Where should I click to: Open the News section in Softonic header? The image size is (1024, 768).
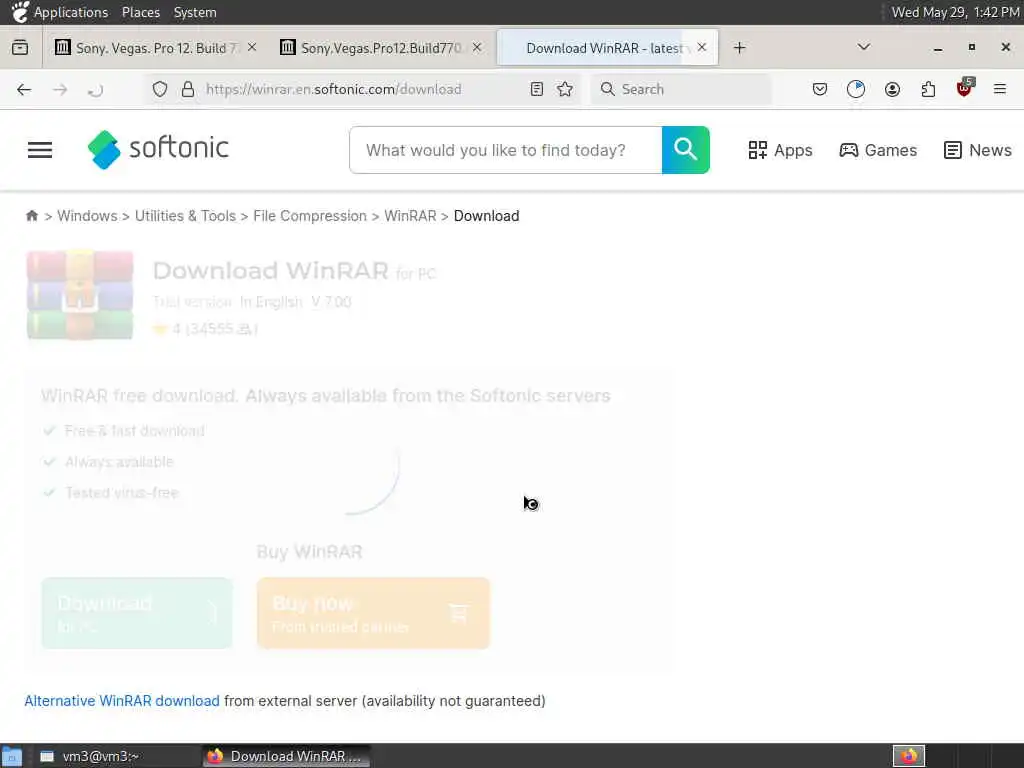click(x=978, y=150)
